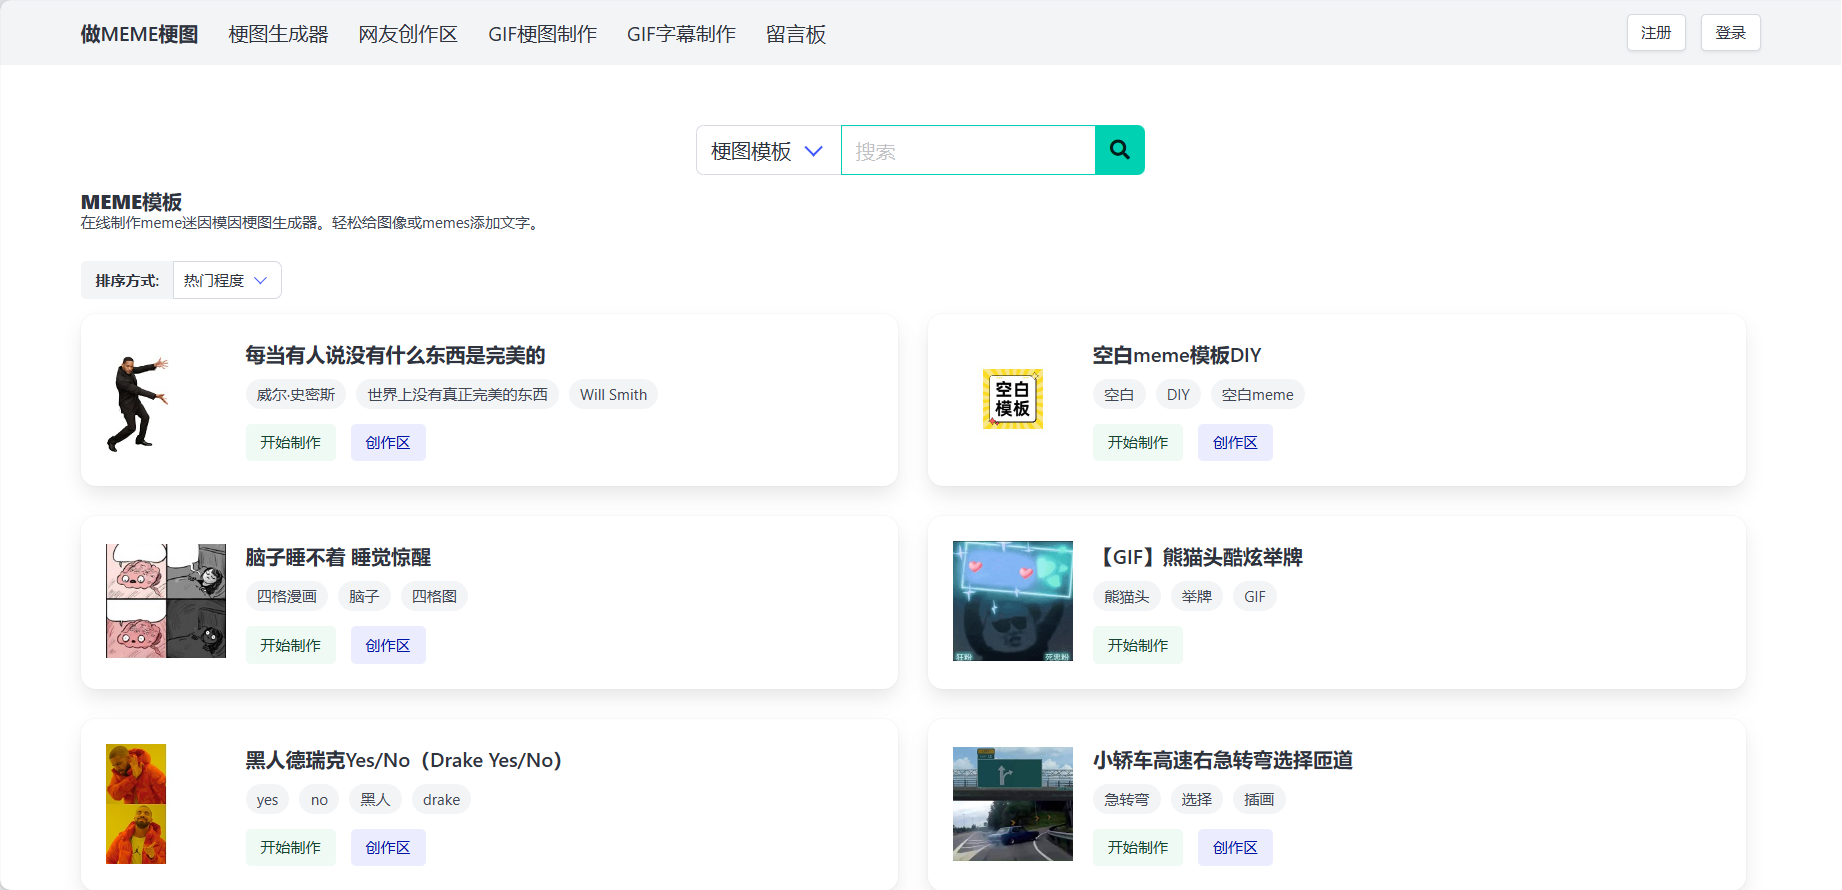Open 创作区 for the 脑子睡不着 template

(388, 646)
